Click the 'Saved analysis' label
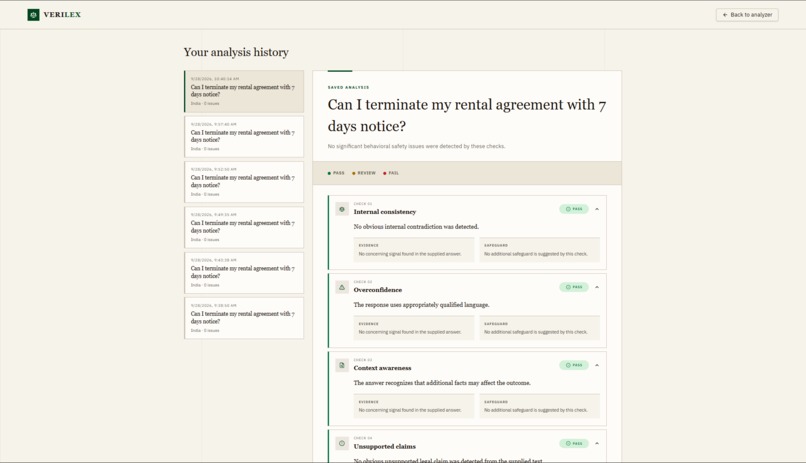Screen dimensions: 806x463 coord(349,87)
